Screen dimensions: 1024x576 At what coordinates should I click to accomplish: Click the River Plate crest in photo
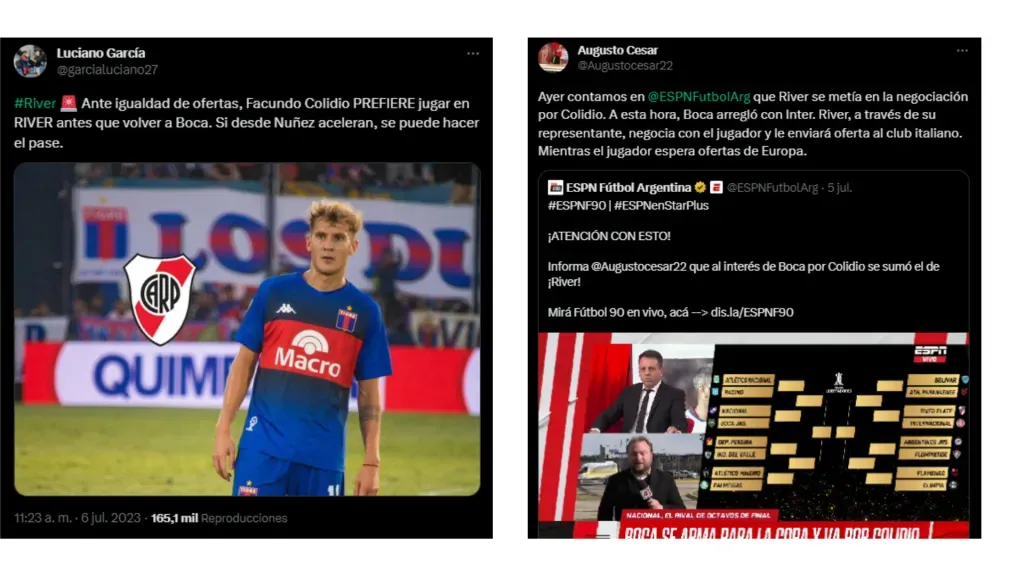[160, 298]
